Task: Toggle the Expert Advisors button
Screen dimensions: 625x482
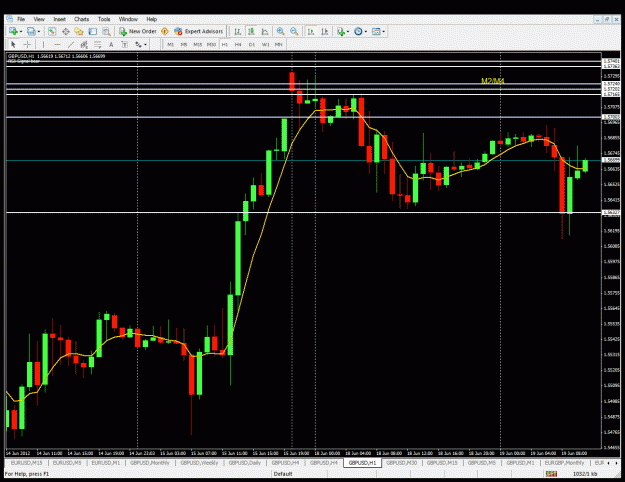Action: point(199,31)
